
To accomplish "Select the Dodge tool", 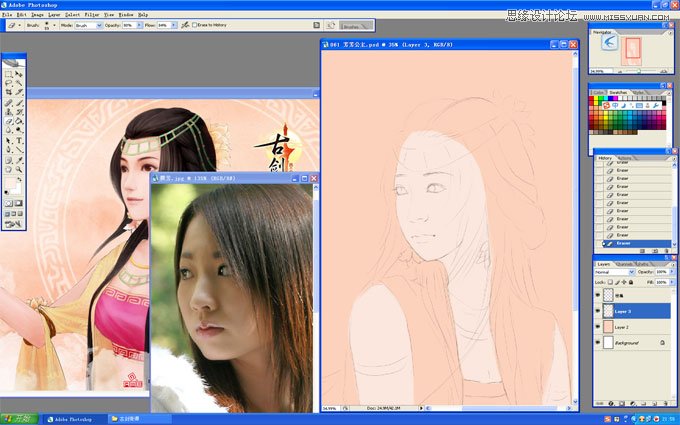I will (19, 130).
